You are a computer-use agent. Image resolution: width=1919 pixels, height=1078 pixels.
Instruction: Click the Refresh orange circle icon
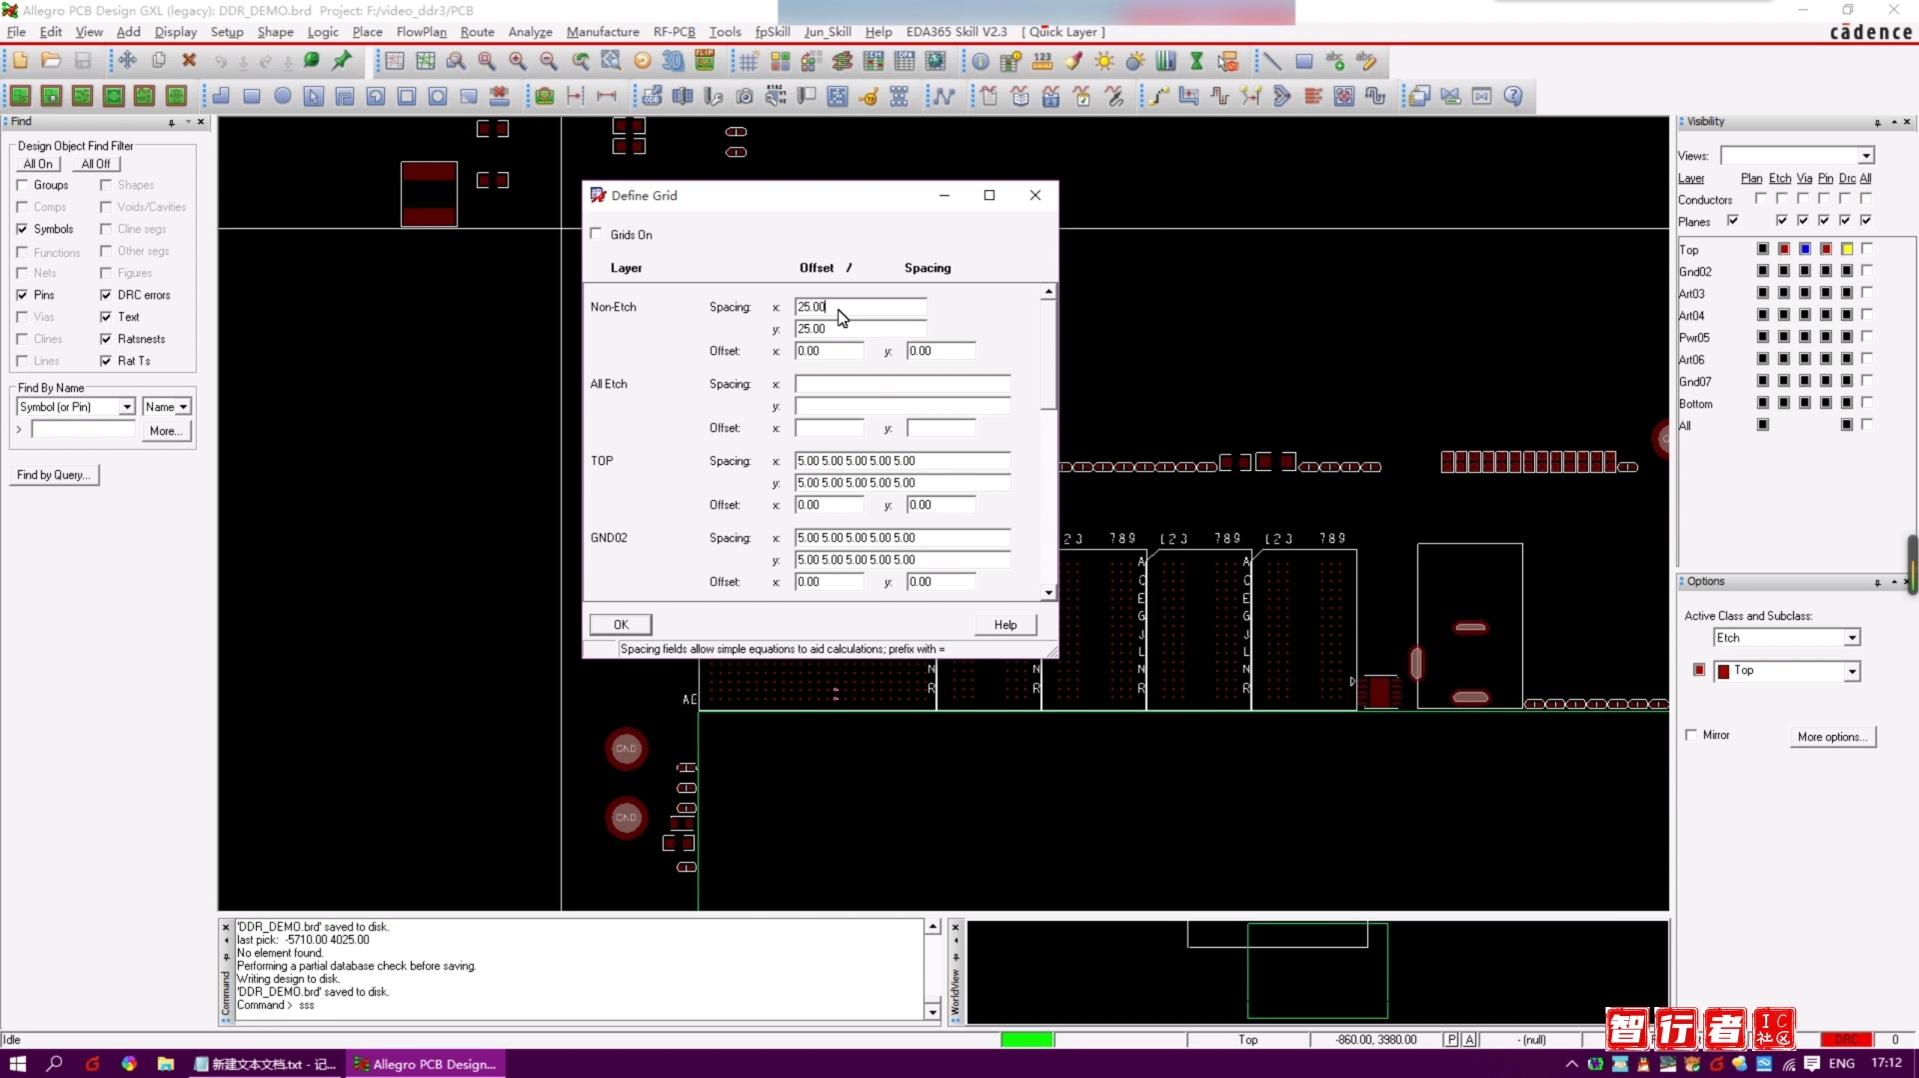[x=642, y=61]
